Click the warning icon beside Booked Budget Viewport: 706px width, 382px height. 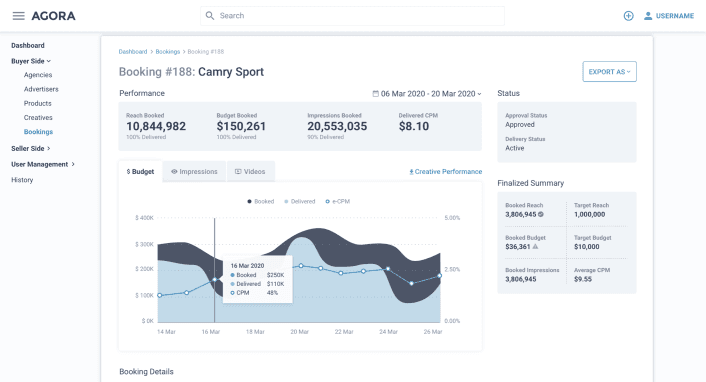[535, 246]
